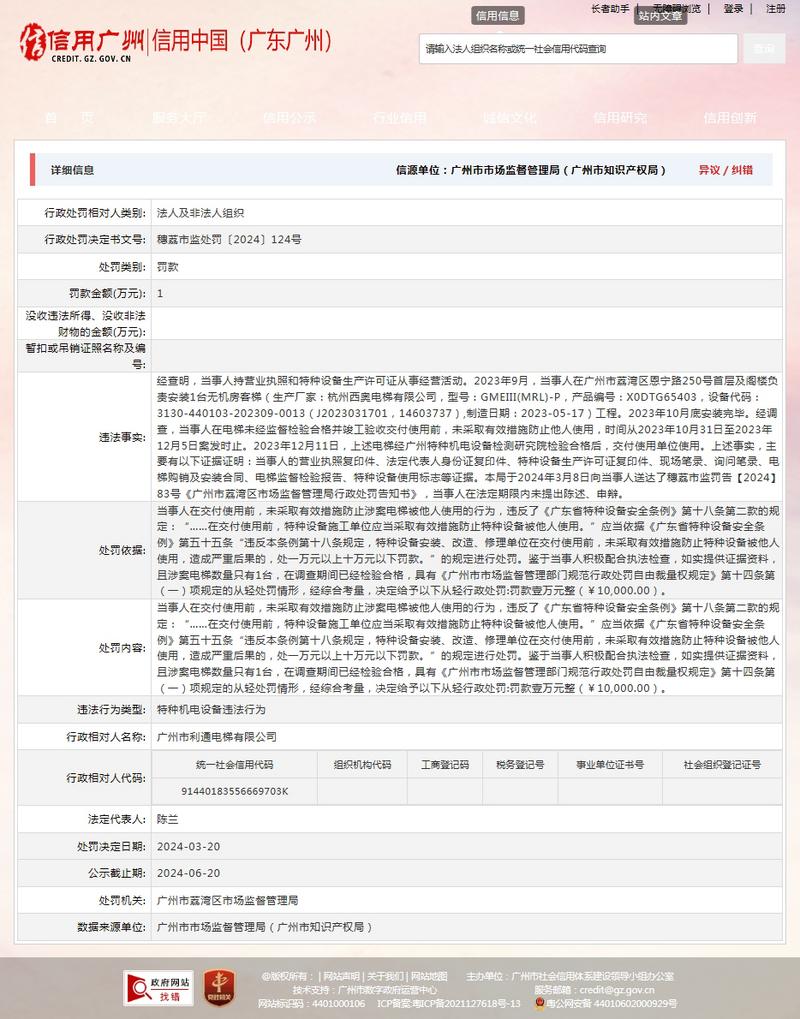Click the 公示截止期 row label
The height and width of the screenshot is (1019, 800).
point(117,873)
